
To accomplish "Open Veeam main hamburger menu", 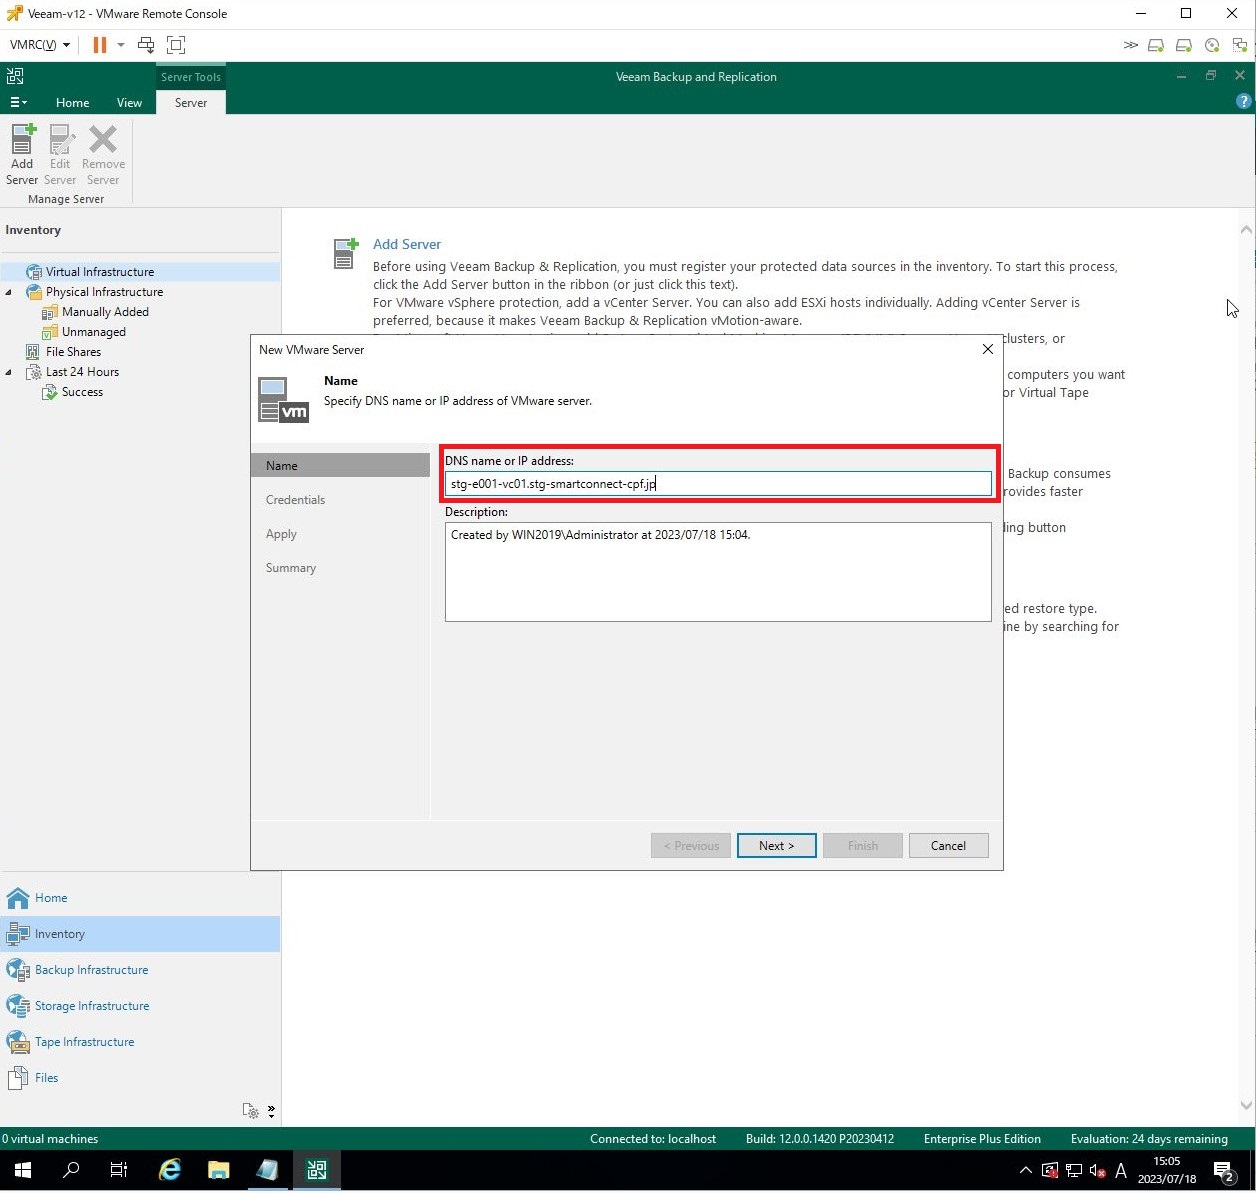I will [18, 103].
